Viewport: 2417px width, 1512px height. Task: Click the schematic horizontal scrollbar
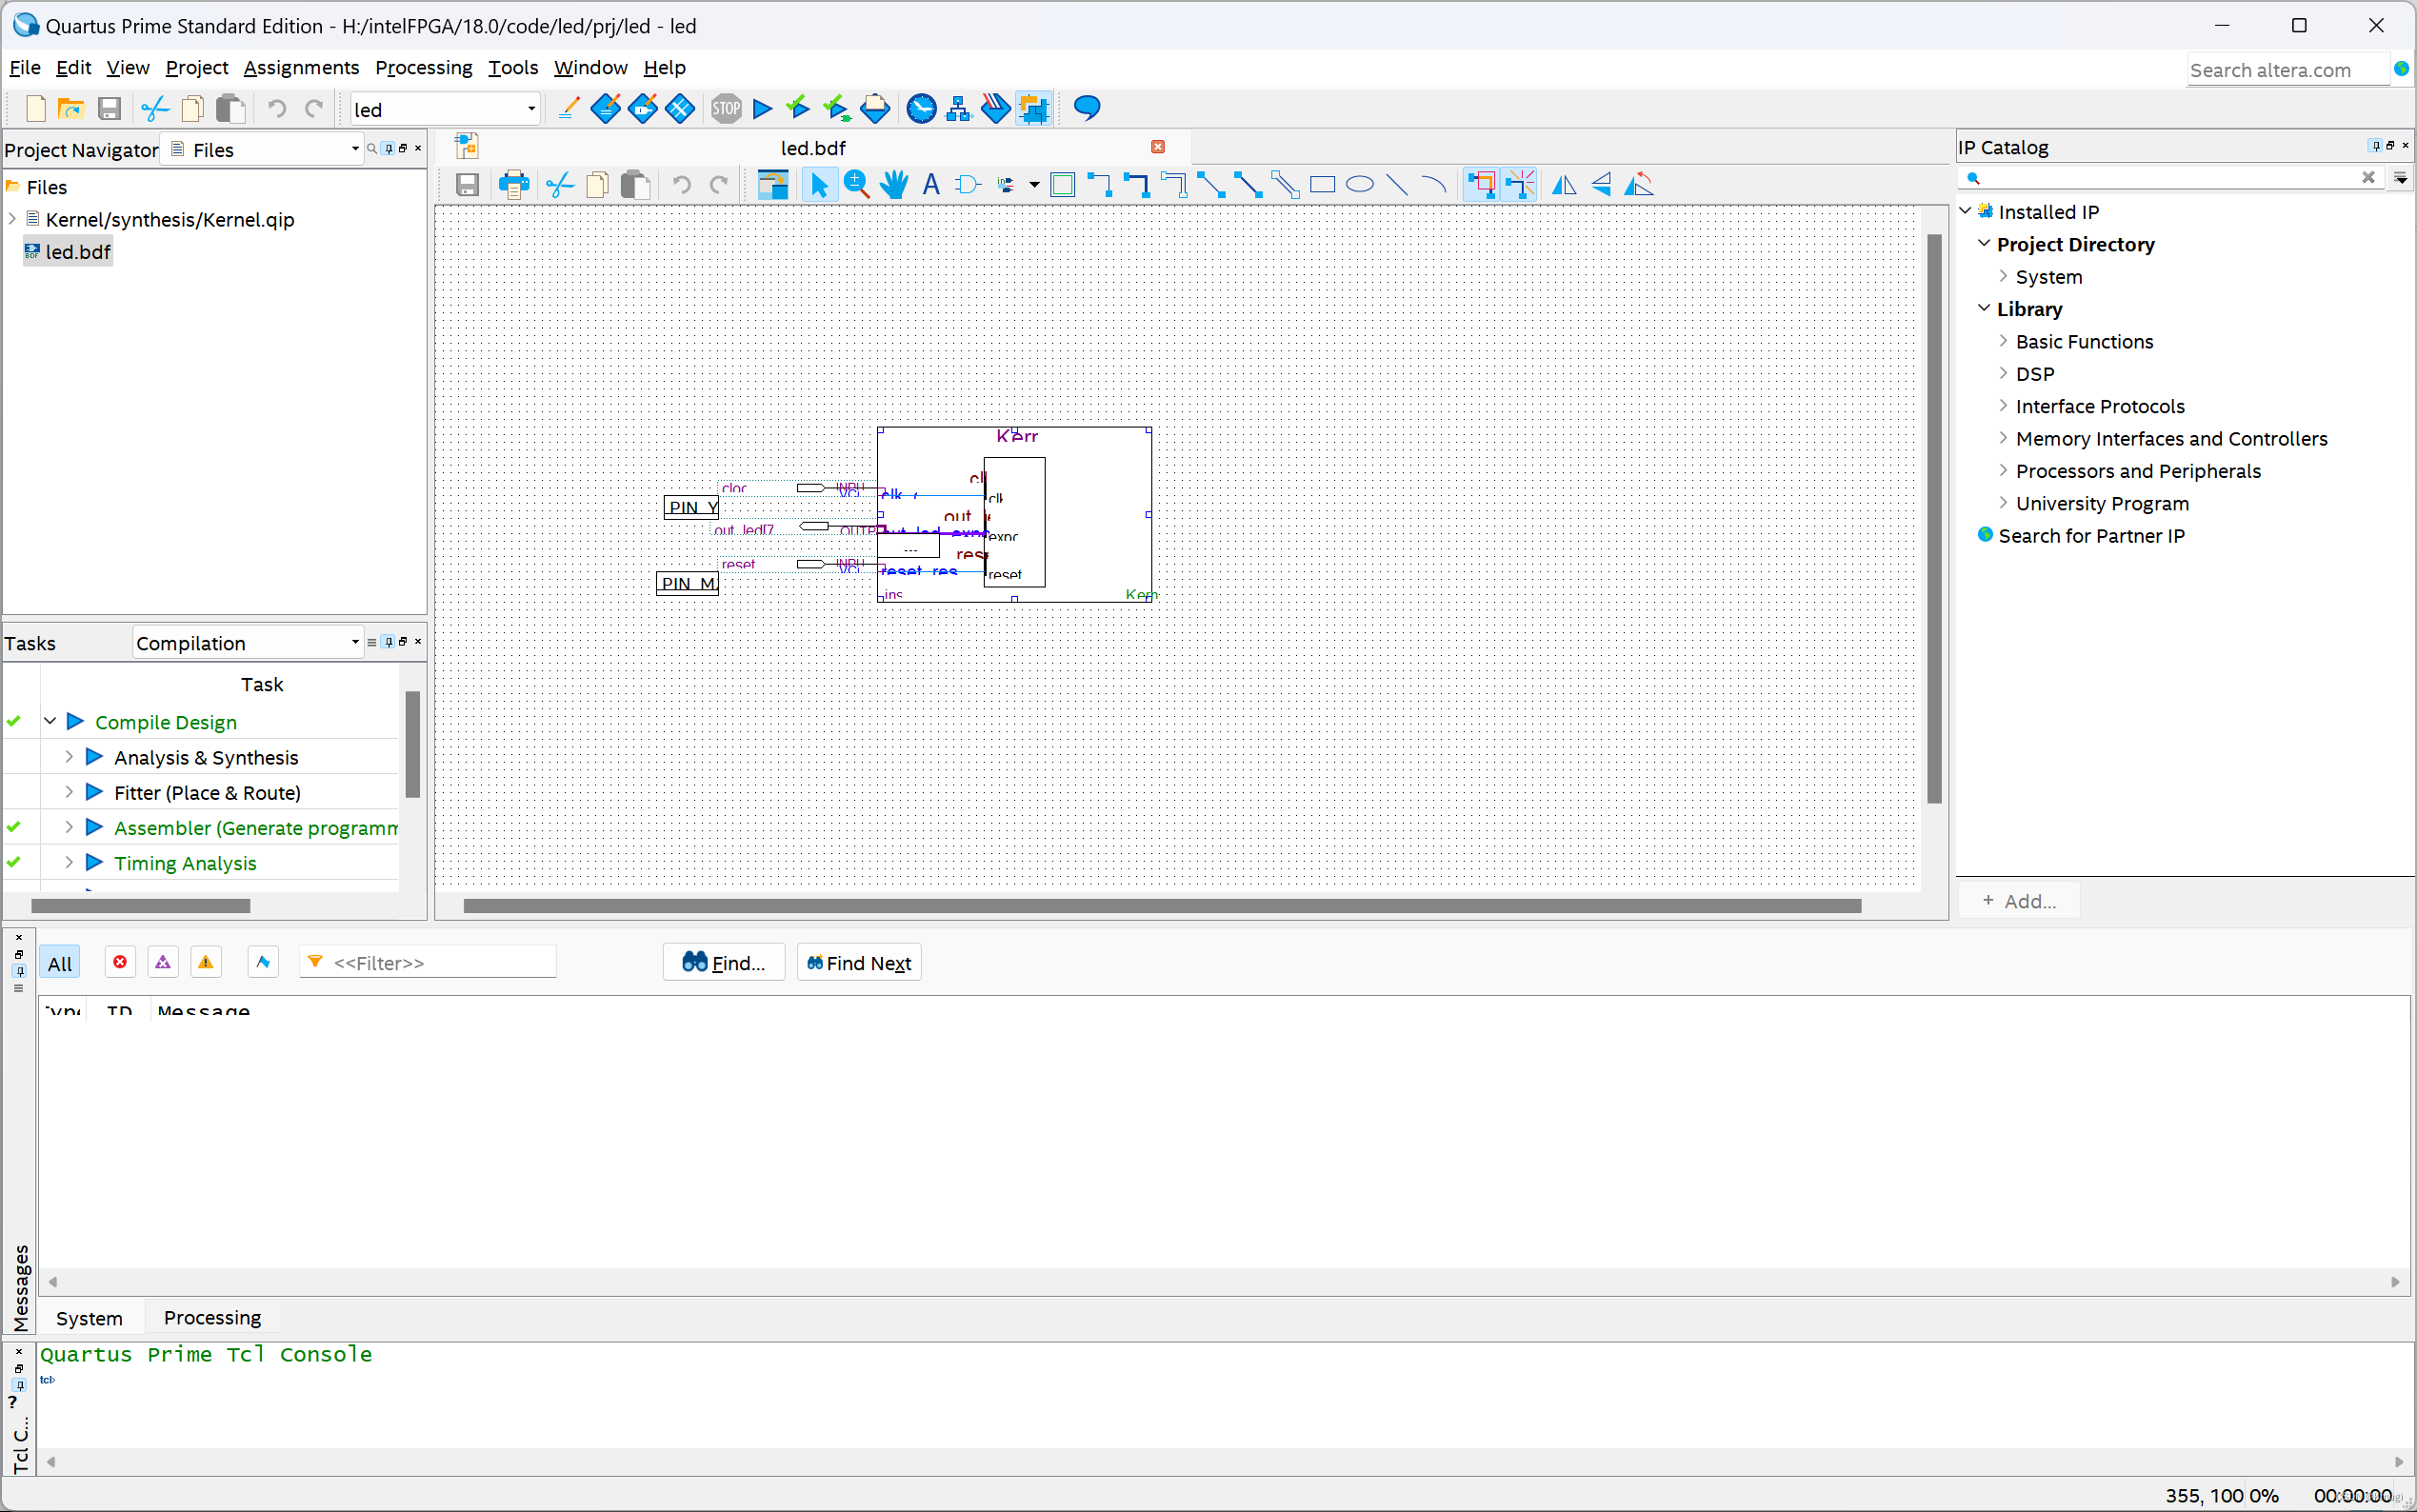coord(1160,905)
